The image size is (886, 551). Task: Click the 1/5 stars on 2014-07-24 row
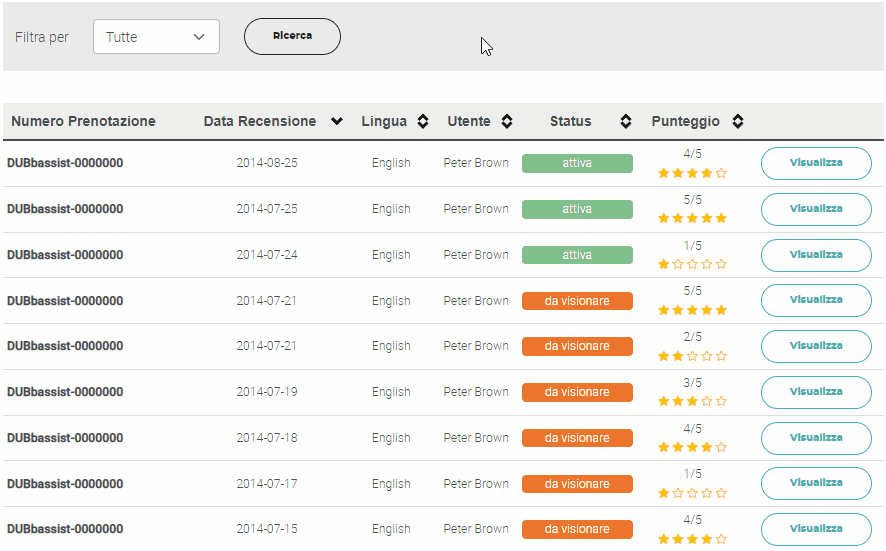click(692, 265)
